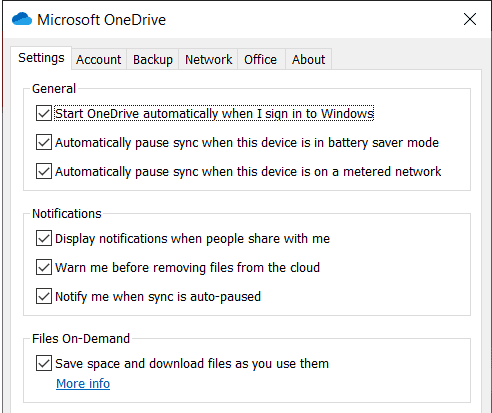Toggle pause sync on metered network checkbox
The image size is (492, 413).
tap(44, 171)
